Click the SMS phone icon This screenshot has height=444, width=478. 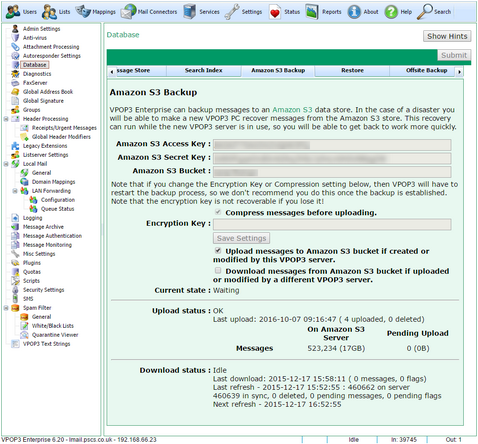coord(15,299)
